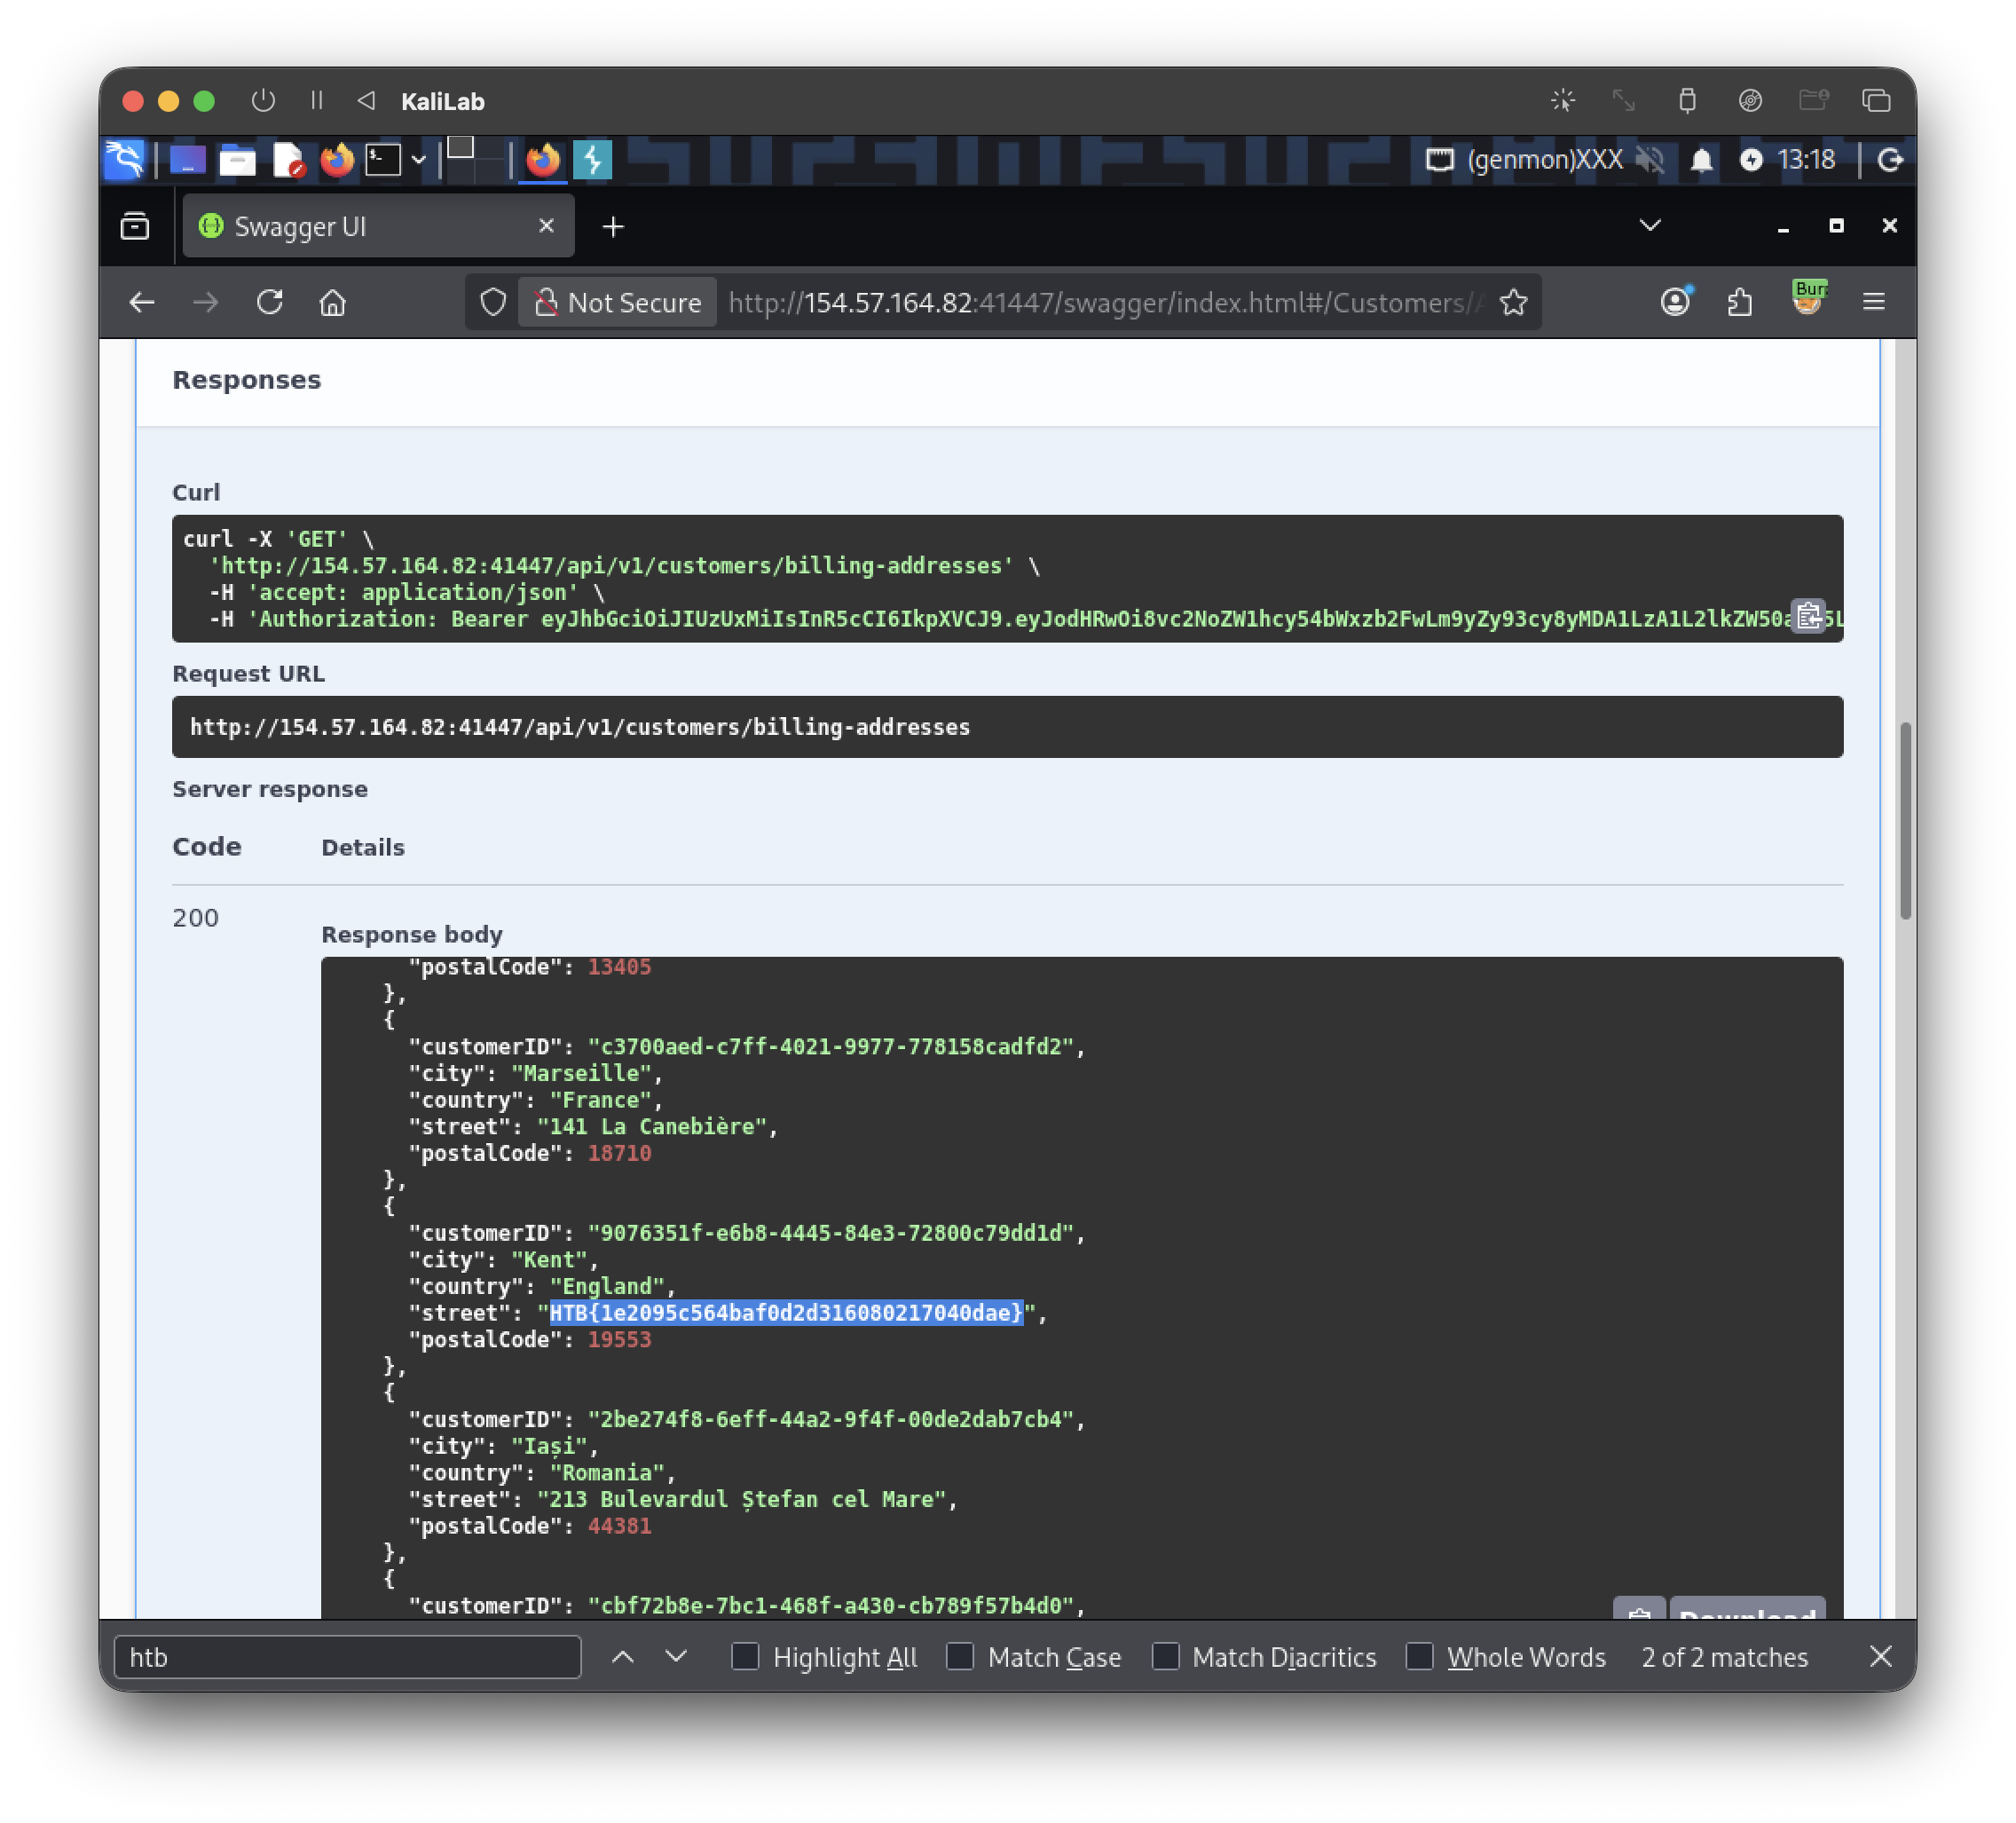Open the terminal emulator in panel
This screenshot has width=2016, height=1823.
point(382,159)
